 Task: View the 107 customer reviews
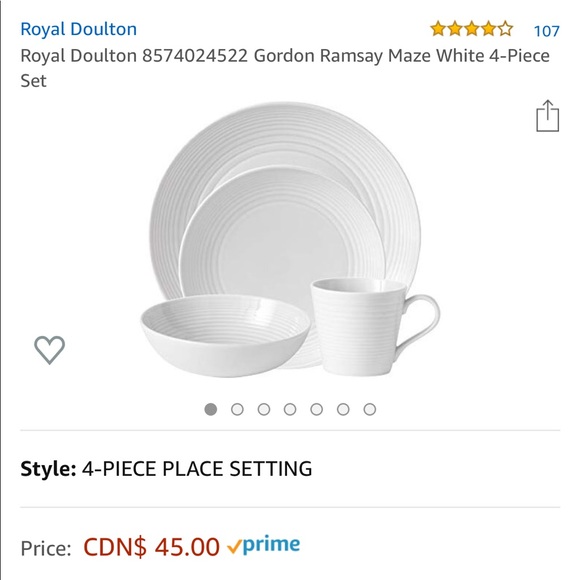(x=546, y=31)
